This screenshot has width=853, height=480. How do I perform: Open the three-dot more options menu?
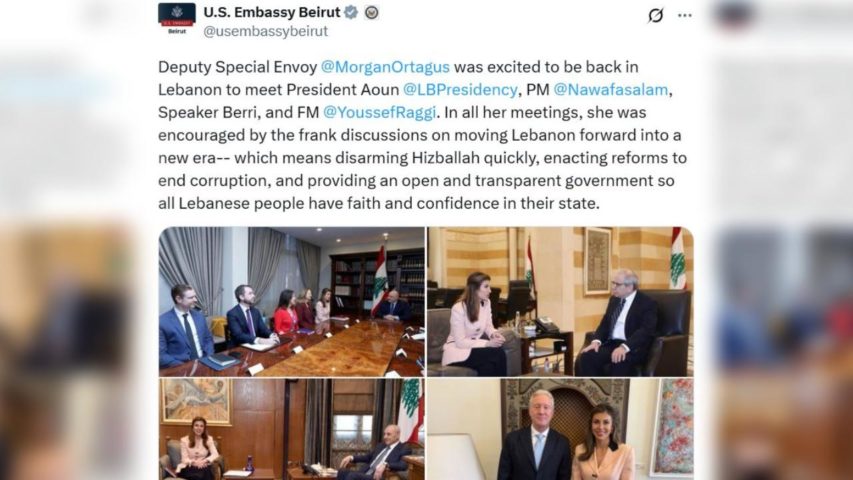684,15
